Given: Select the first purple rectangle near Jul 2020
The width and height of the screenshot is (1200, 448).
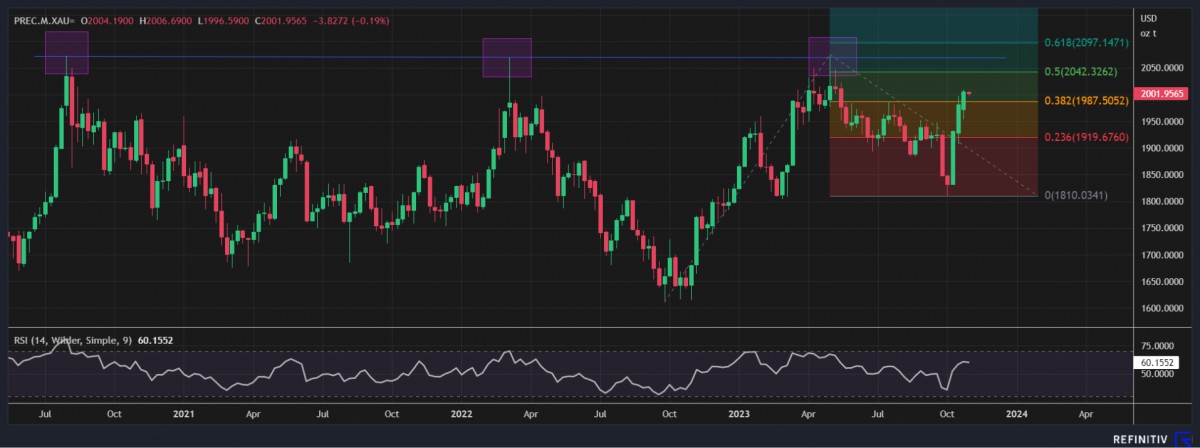Looking at the screenshot, I should coord(66,52).
